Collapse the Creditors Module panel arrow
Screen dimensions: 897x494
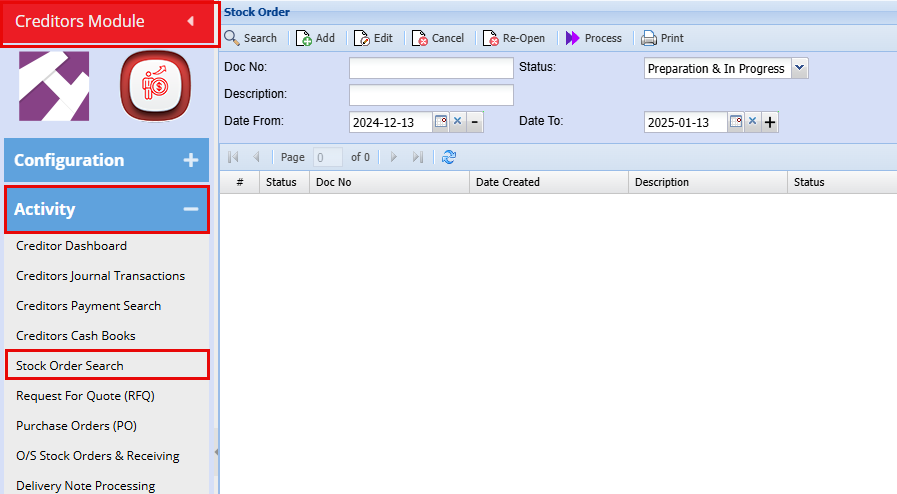point(190,21)
